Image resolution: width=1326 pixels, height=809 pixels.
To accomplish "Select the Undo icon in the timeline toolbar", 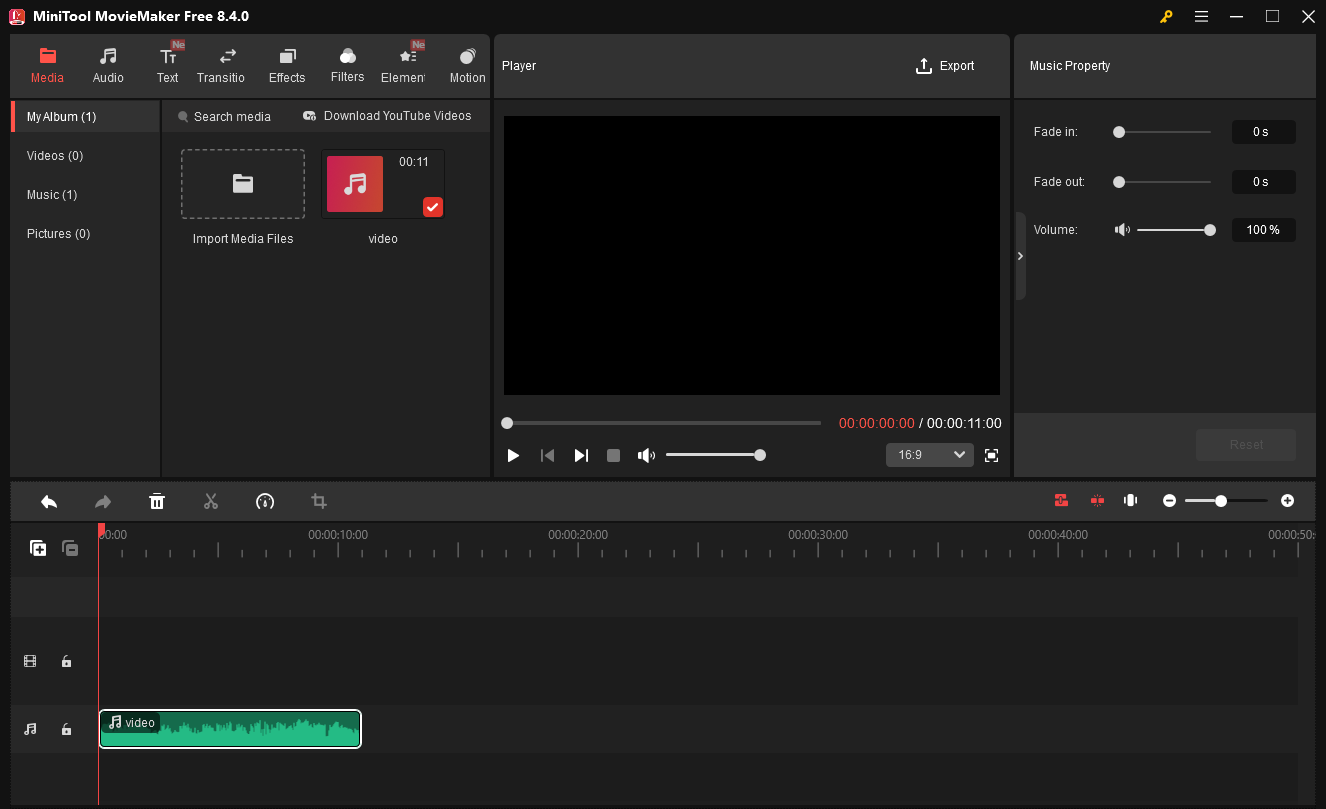I will [49, 501].
